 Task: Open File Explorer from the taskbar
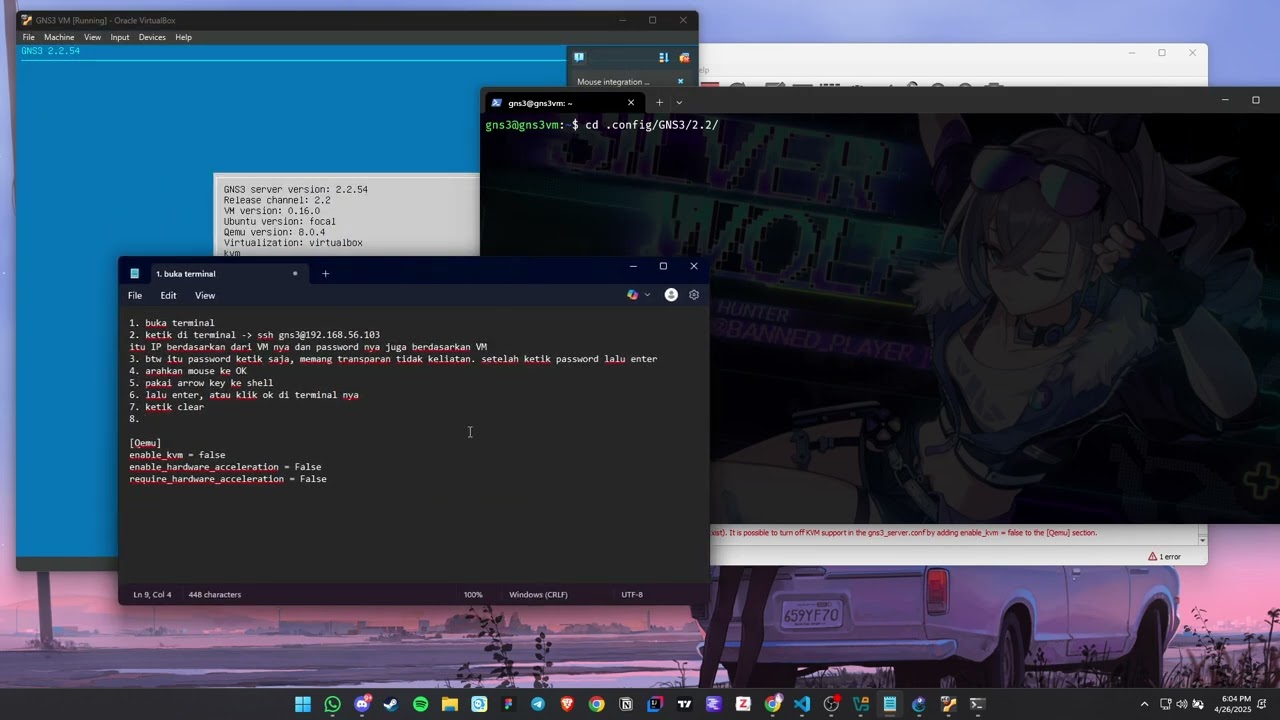pyautogui.click(x=450, y=704)
